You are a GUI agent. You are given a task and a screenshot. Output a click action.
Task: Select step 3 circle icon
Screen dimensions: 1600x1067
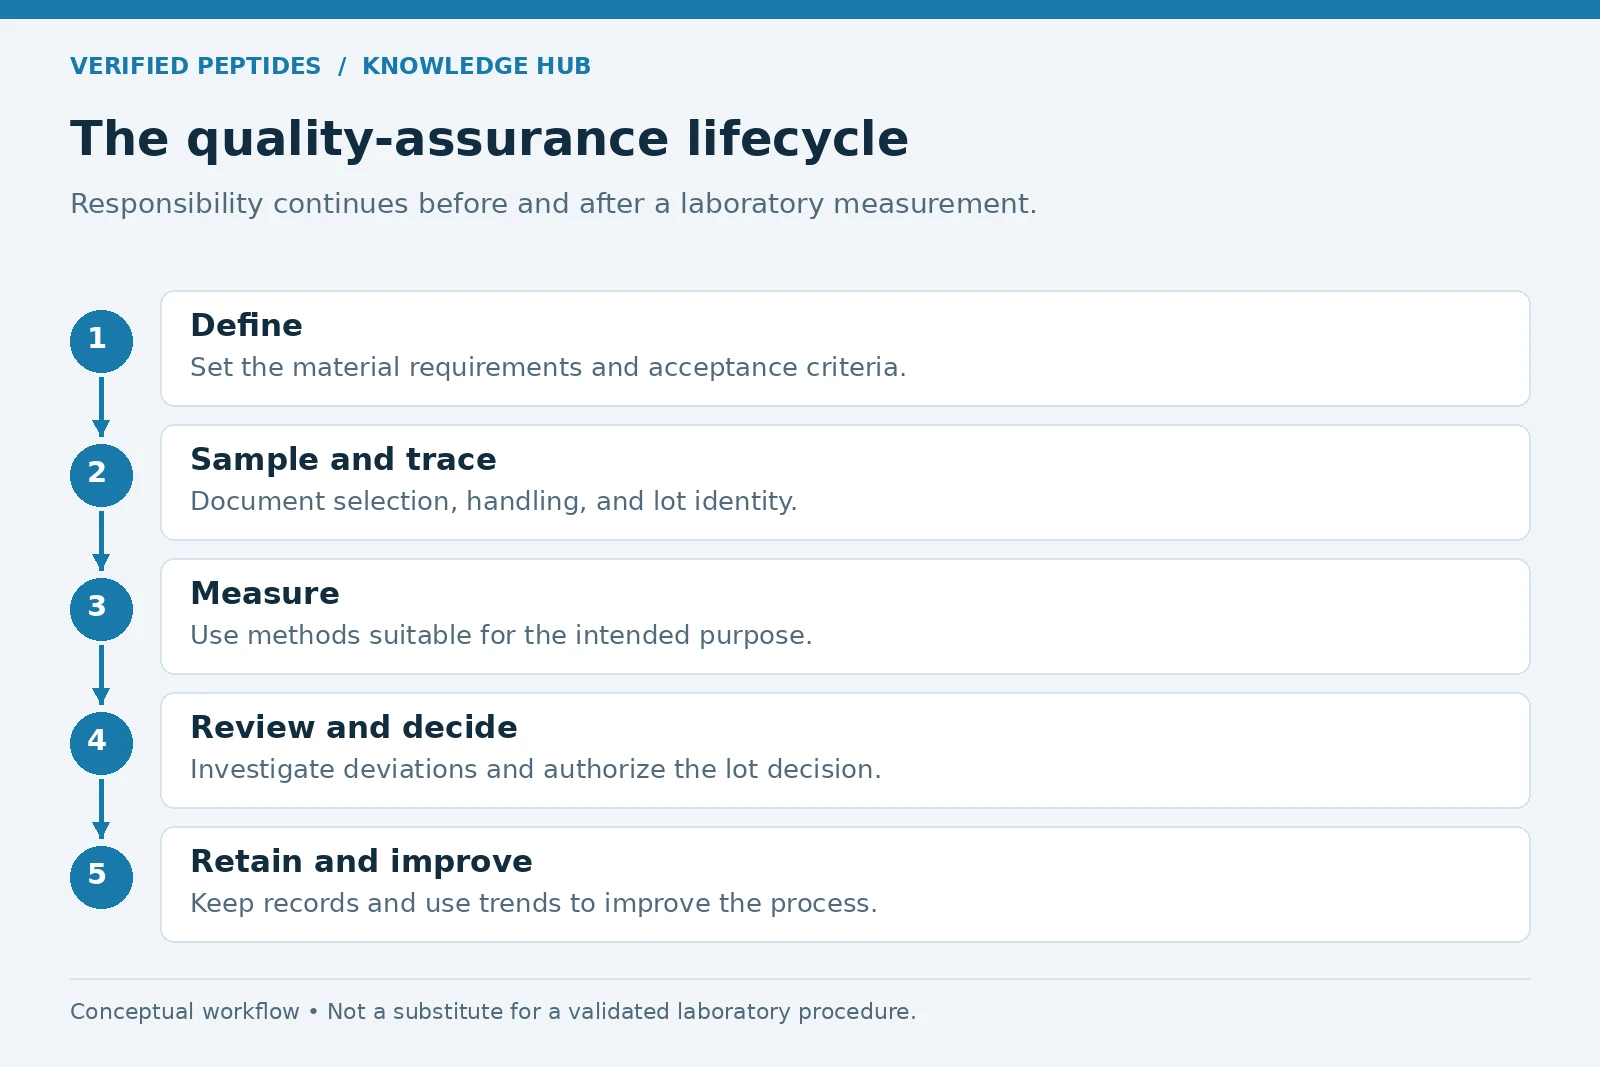[101, 609]
